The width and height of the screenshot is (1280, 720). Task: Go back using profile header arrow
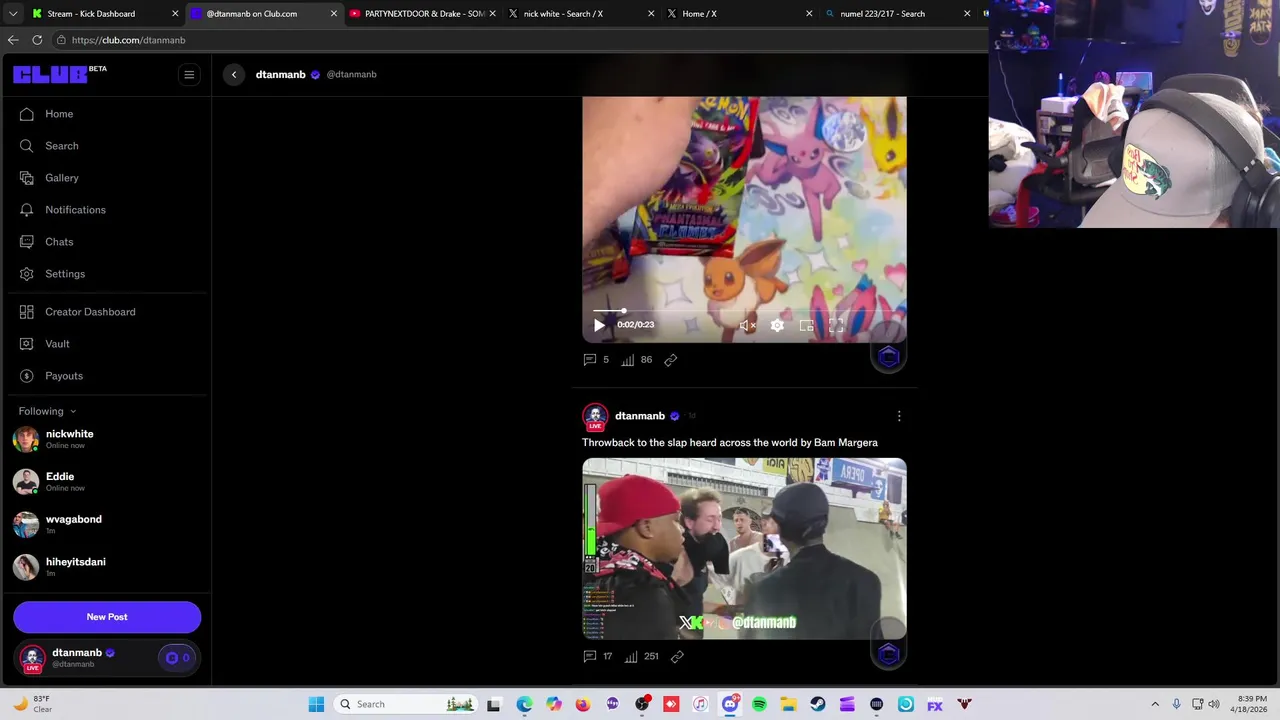pyautogui.click(x=234, y=74)
